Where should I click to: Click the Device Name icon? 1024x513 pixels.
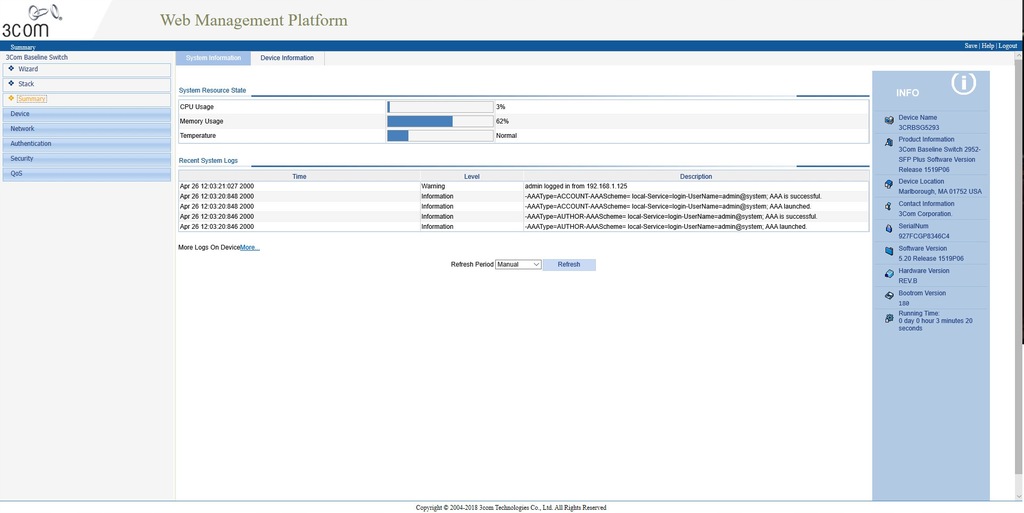point(889,121)
